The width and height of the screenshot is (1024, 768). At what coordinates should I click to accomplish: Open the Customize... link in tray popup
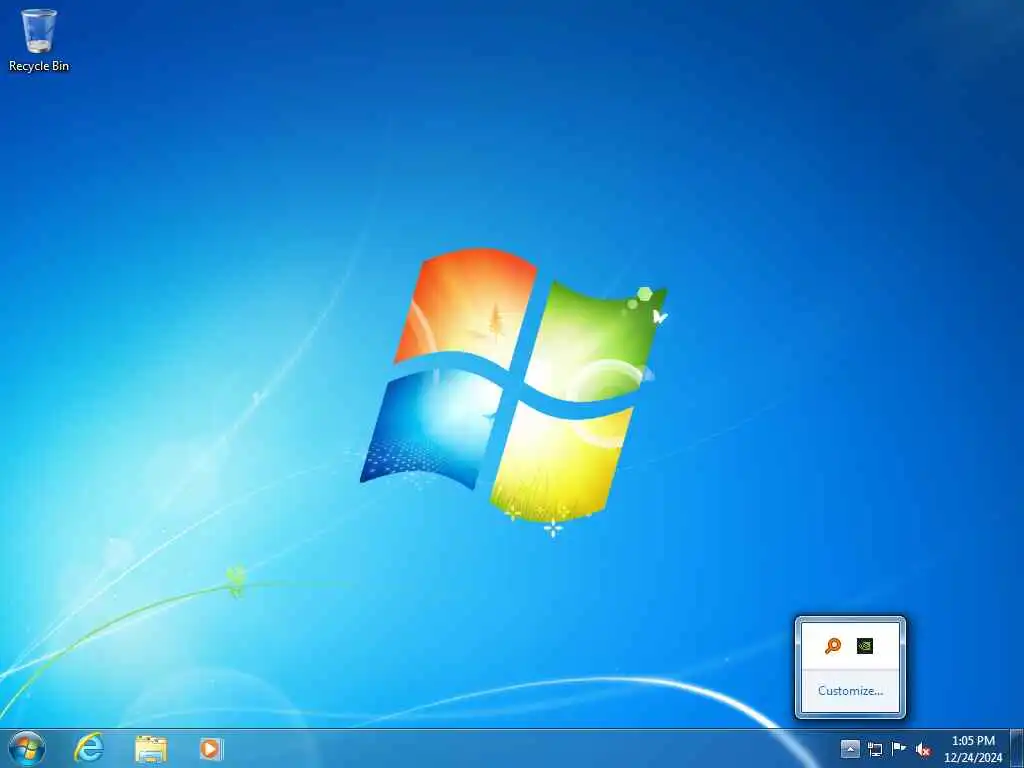850,690
